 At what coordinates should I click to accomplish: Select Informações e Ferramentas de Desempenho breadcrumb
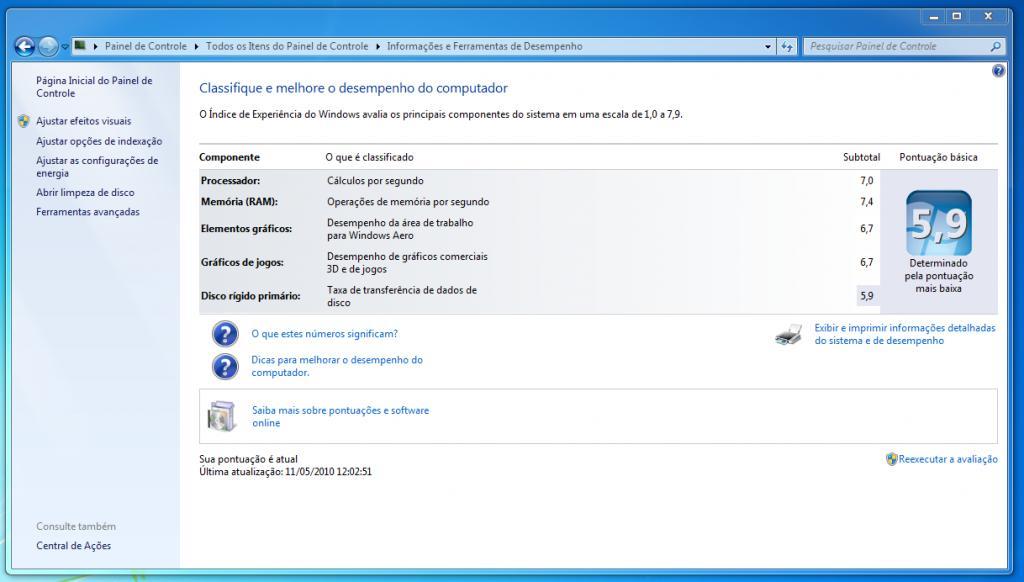[484, 46]
